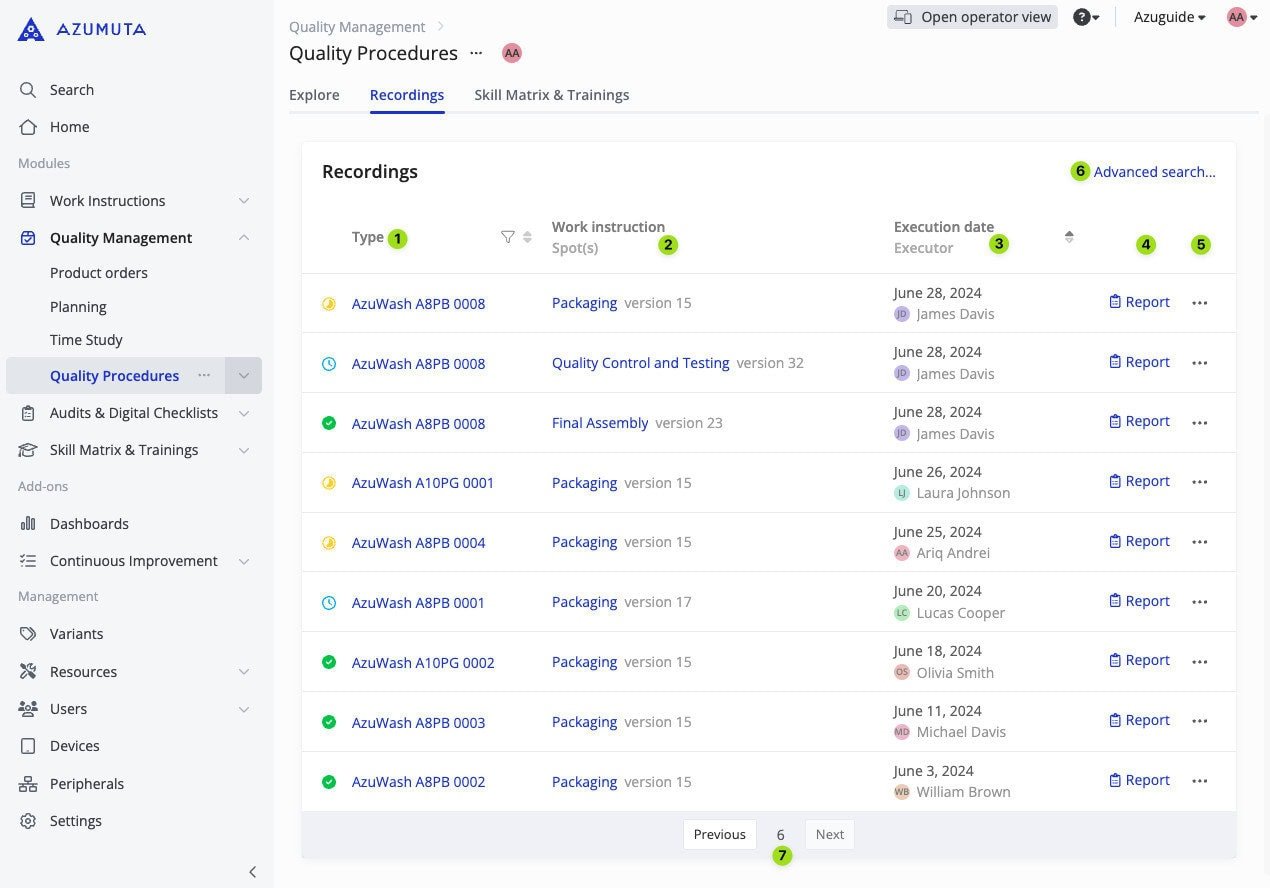The height and width of the screenshot is (888, 1270).
Task: Click the clock status icon for AzuWash A8PB 0001
Action: (329, 602)
